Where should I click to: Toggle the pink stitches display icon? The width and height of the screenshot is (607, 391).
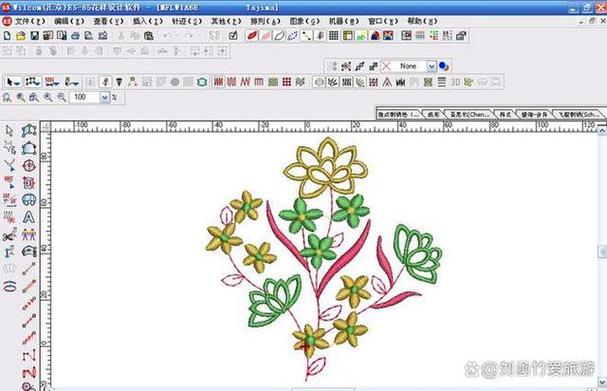pyautogui.click(x=266, y=36)
